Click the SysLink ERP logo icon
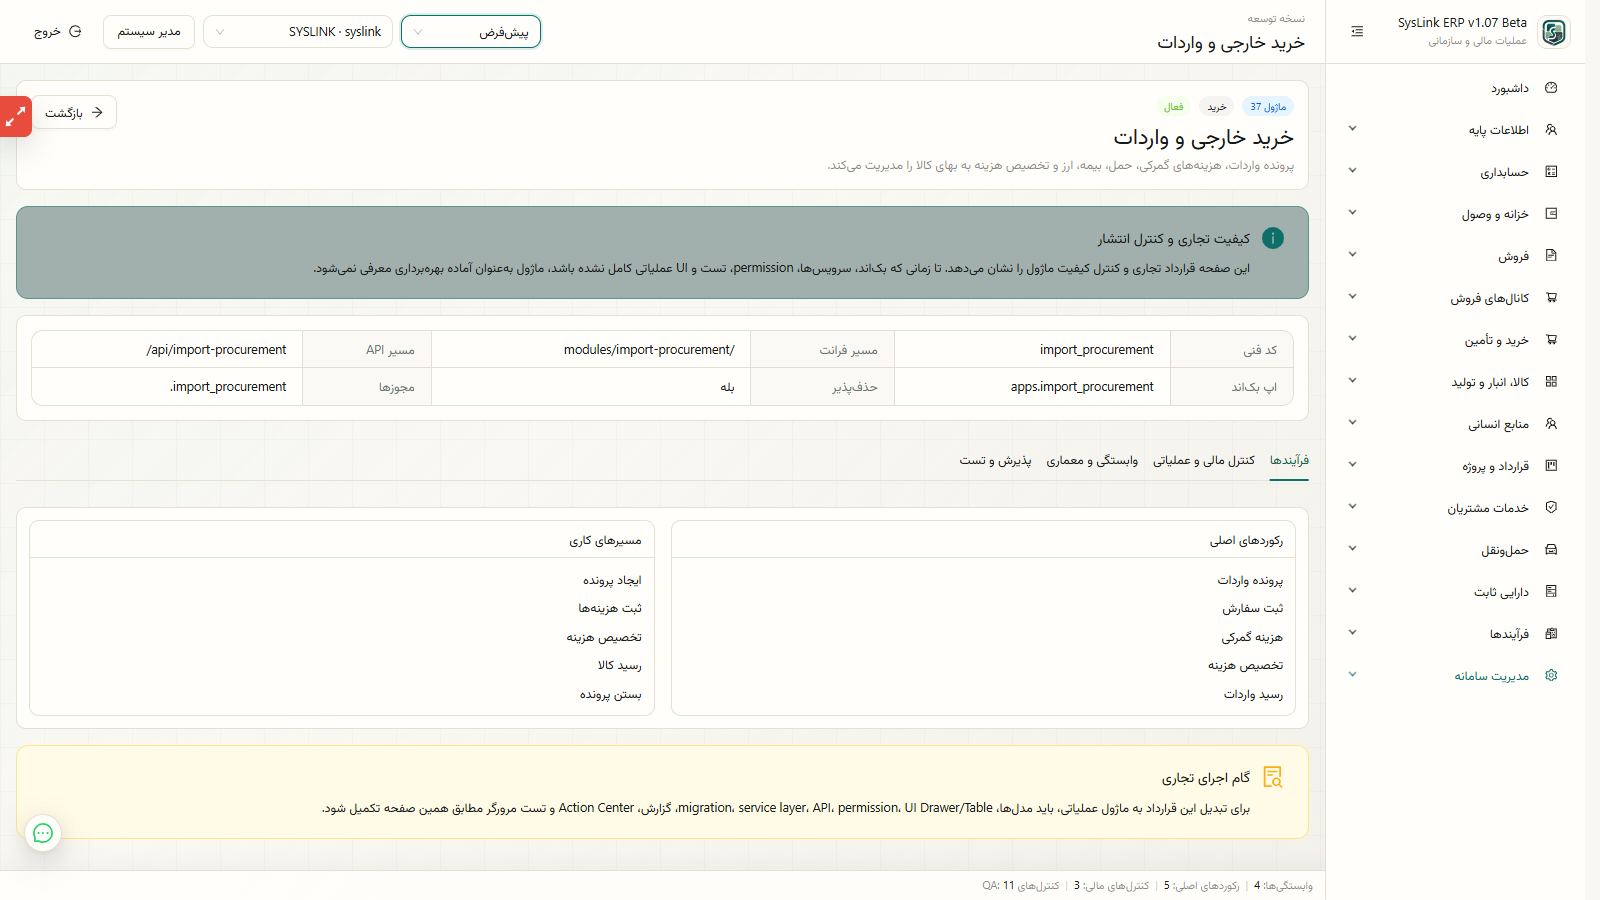1600x900 pixels. [x=1554, y=32]
